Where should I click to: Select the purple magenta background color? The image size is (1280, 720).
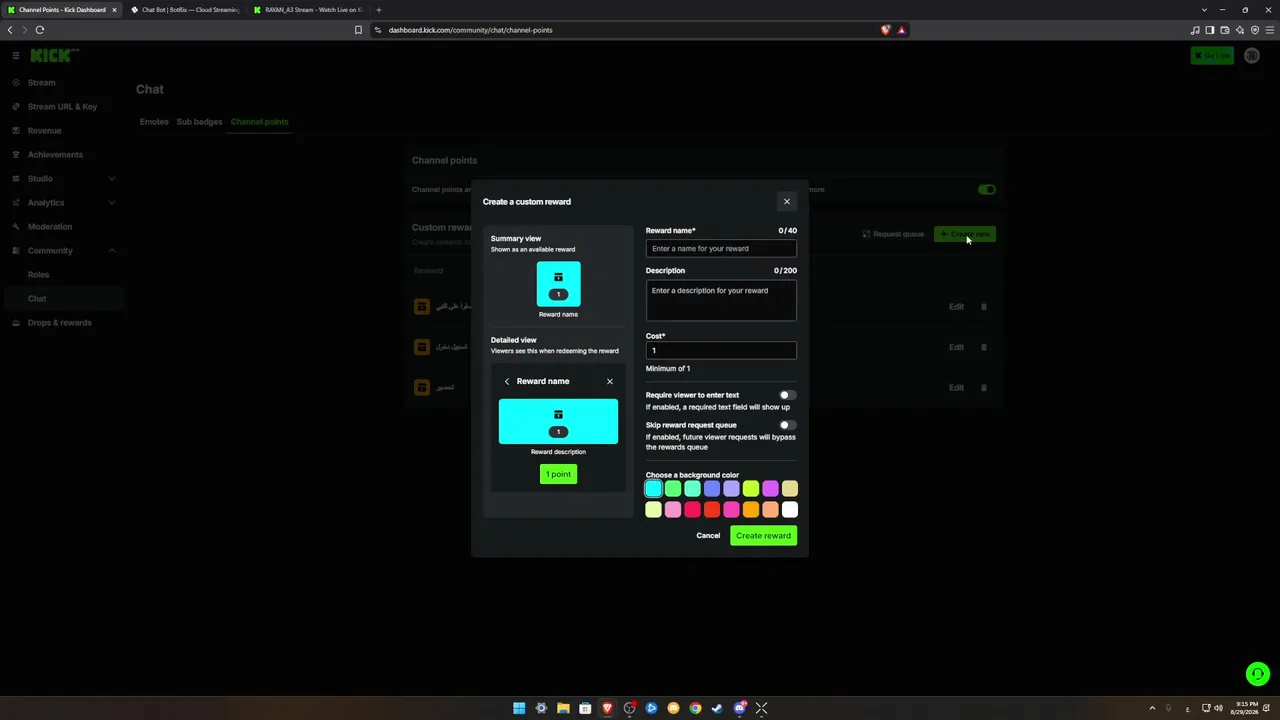click(x=770, y=489)
